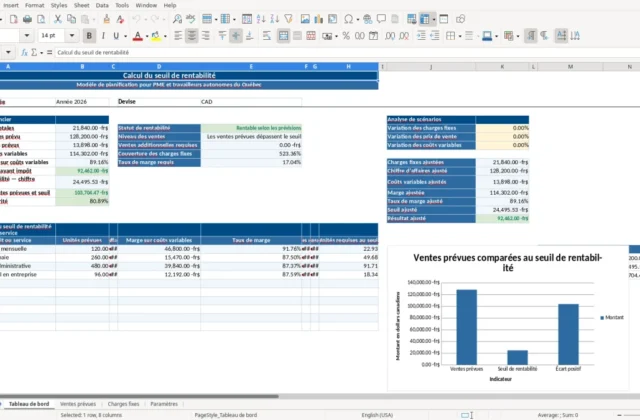Cut the selection with the scissors icon
640x420 pixels.
pyautogui.click(x=58, y=19)
